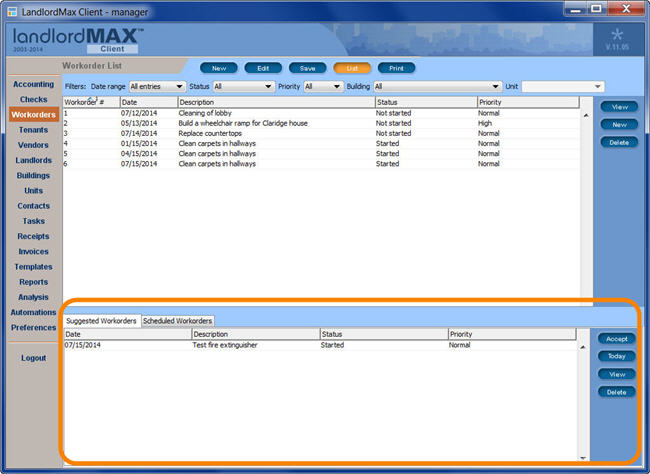Go to Checks section
The image size is (650, 474).
(x=34, y=100)
